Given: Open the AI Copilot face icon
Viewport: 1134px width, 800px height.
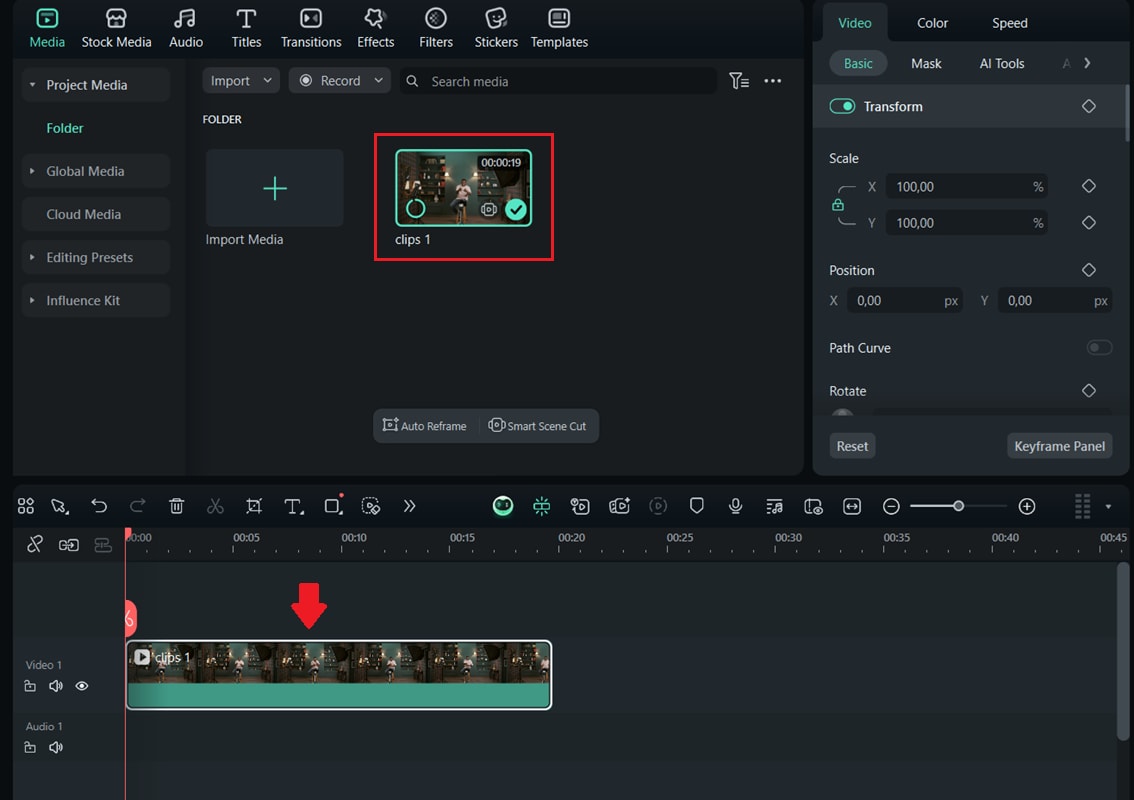Looking at the screenshot, I should pyautogui.click(x=503, y=506).
